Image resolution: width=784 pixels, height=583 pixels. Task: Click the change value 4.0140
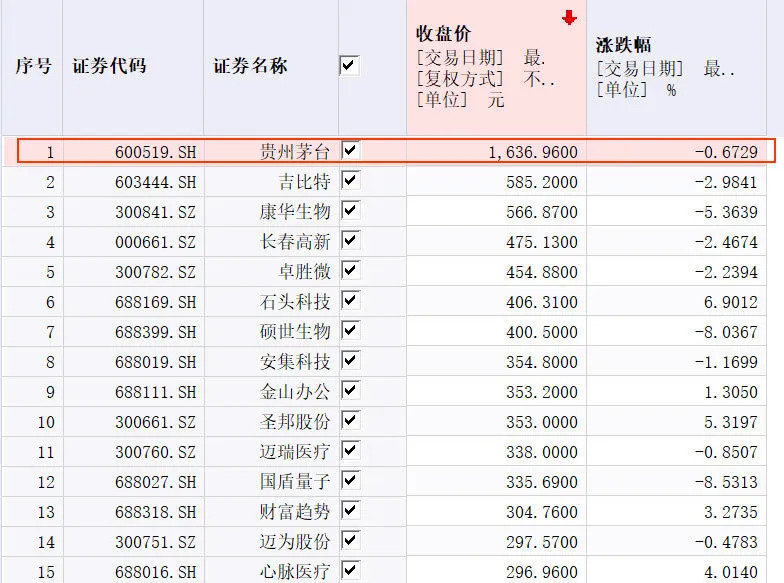(731, 572)
